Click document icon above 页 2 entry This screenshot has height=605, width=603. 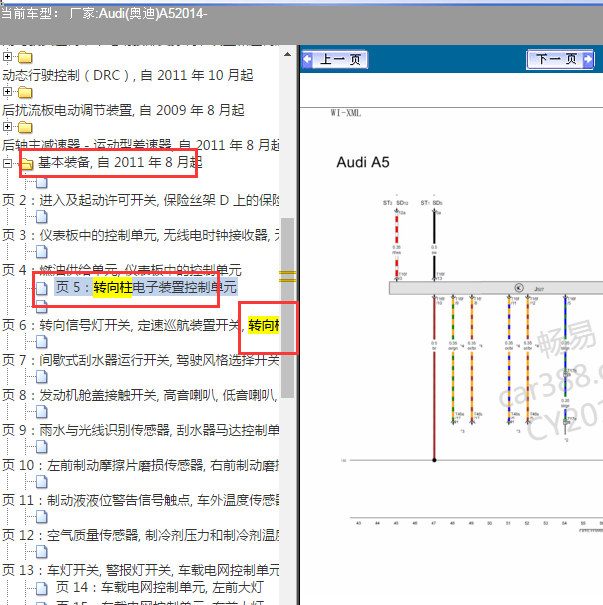point(42,183)
